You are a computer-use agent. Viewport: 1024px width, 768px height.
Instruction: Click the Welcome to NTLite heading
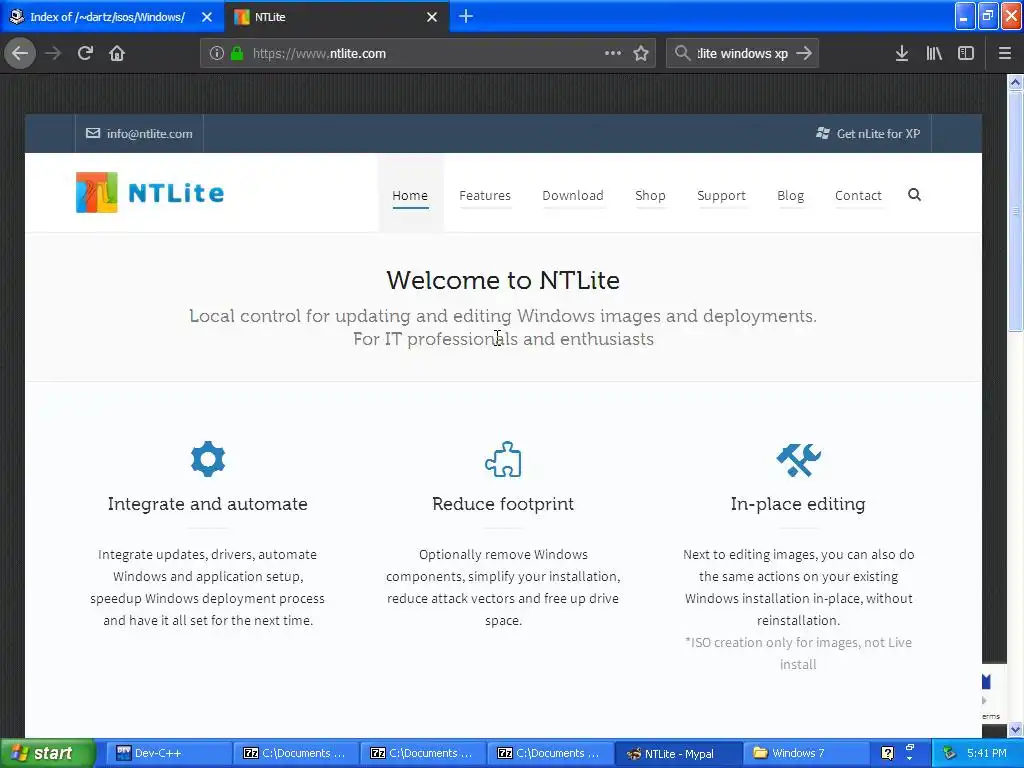pos(503,280)
